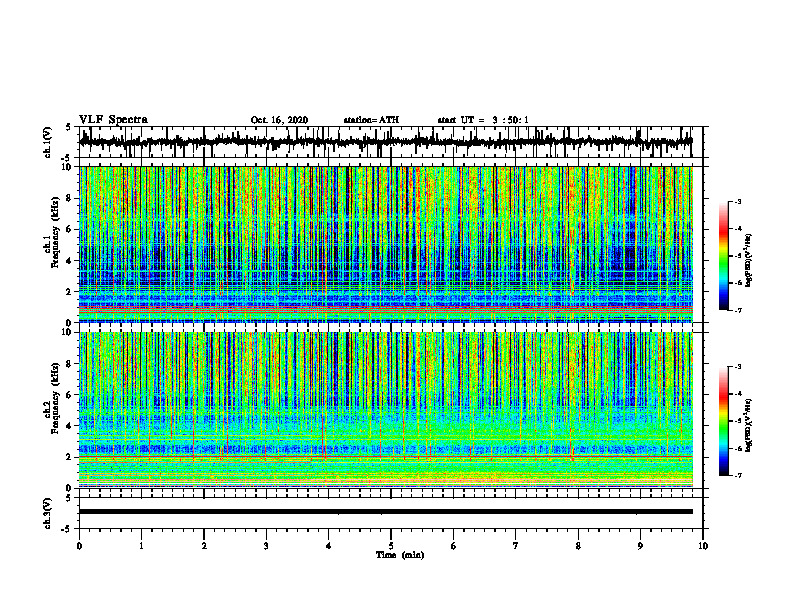
Task: Click the "5" tick on ch.3(V) axis
Action: 69,498
